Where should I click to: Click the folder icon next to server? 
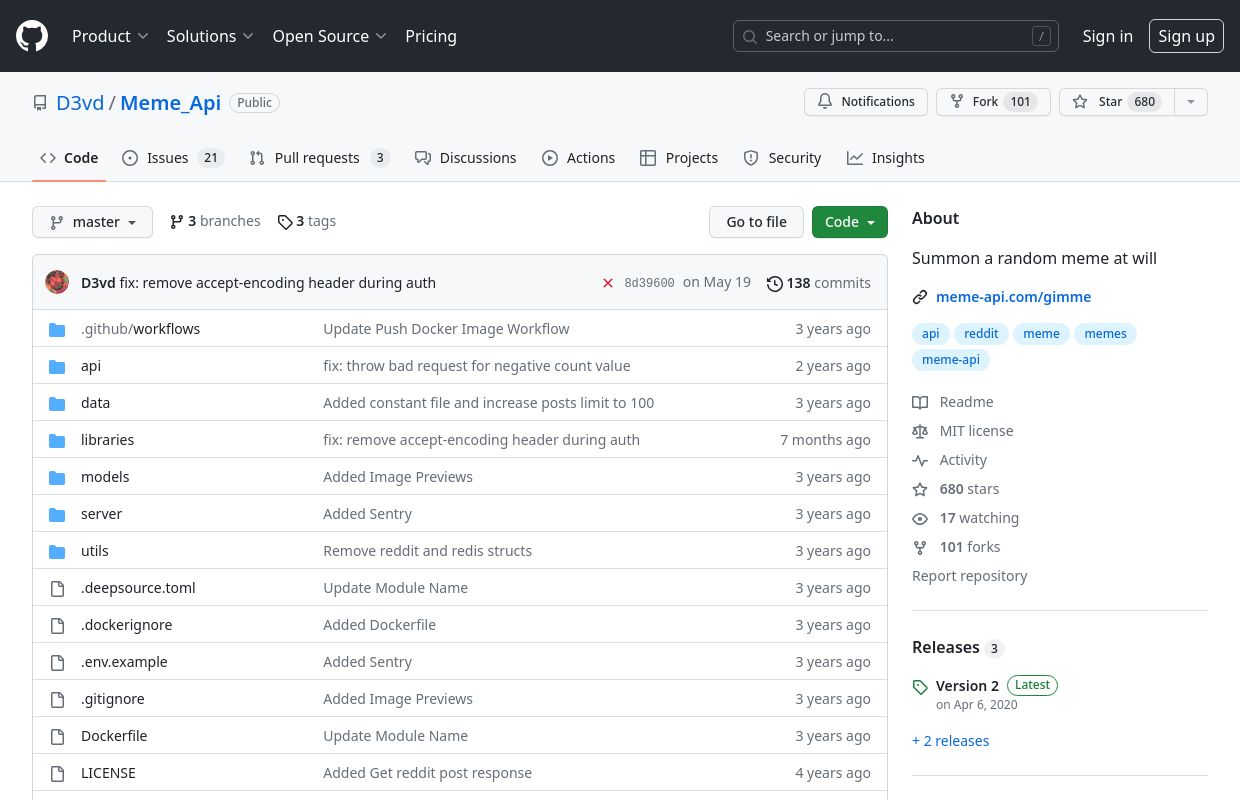[57, 514]
